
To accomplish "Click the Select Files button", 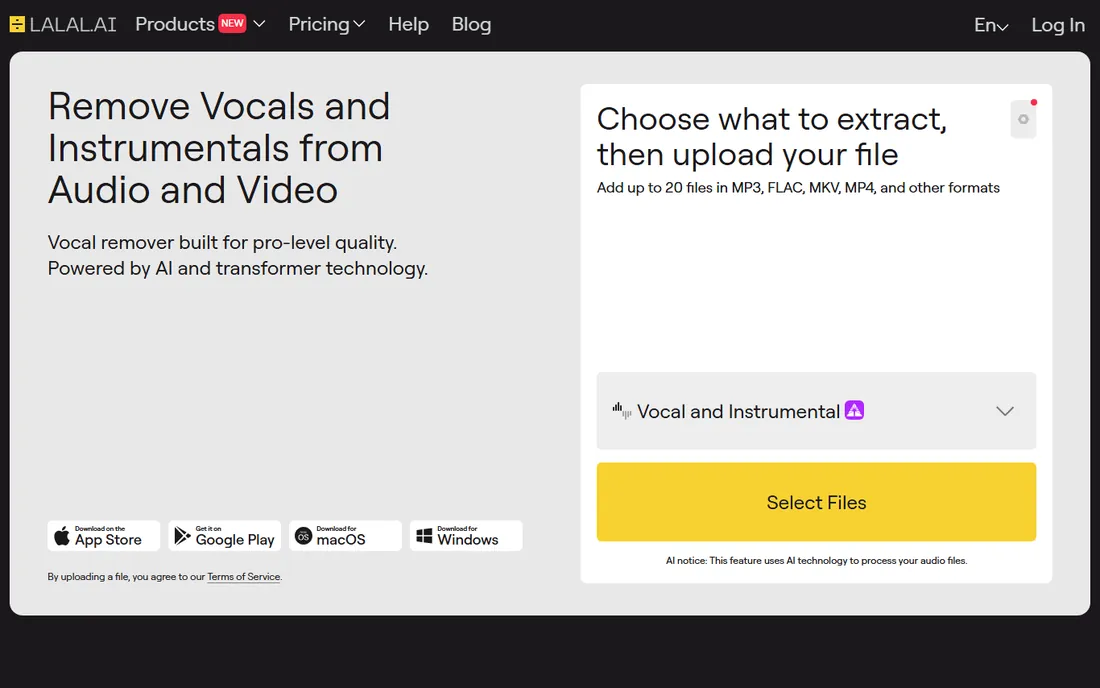I will (x=817, y=502).
